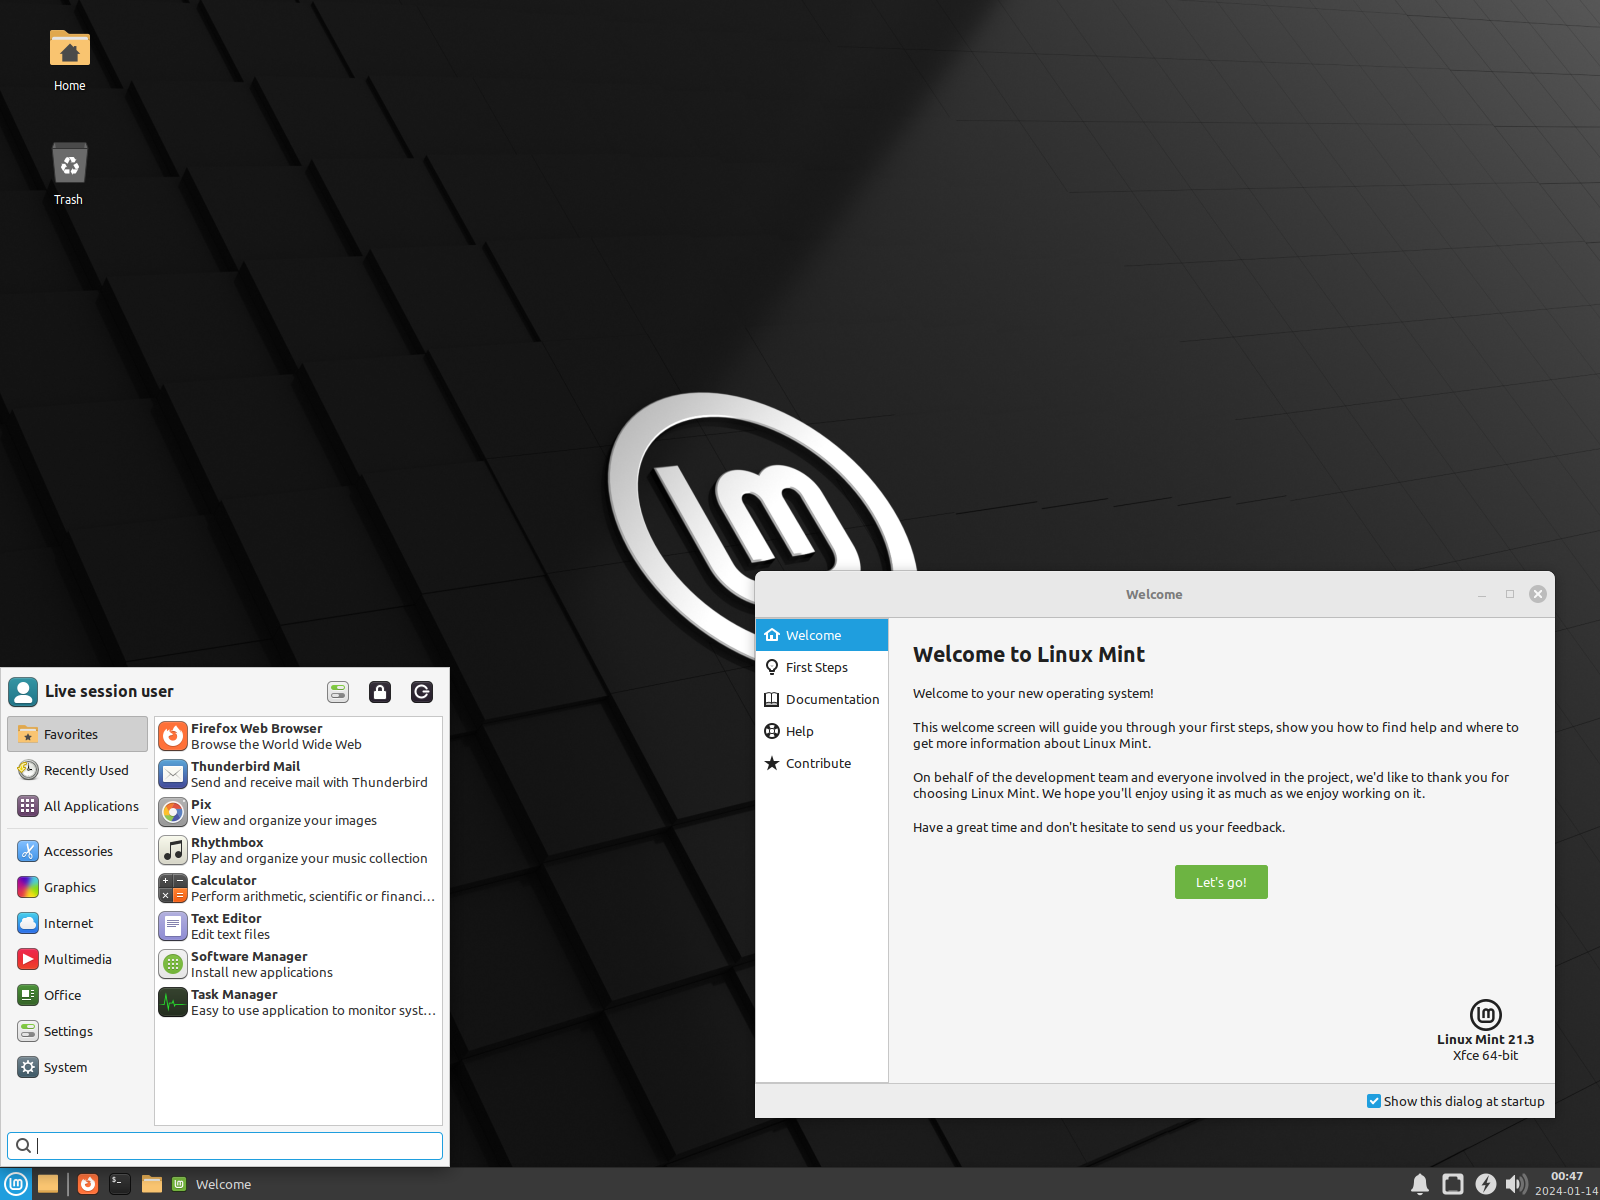This screenshot has height=1200, width=1600.
Task: Open terminal from the panel launcher
Action: point(120,1184)
